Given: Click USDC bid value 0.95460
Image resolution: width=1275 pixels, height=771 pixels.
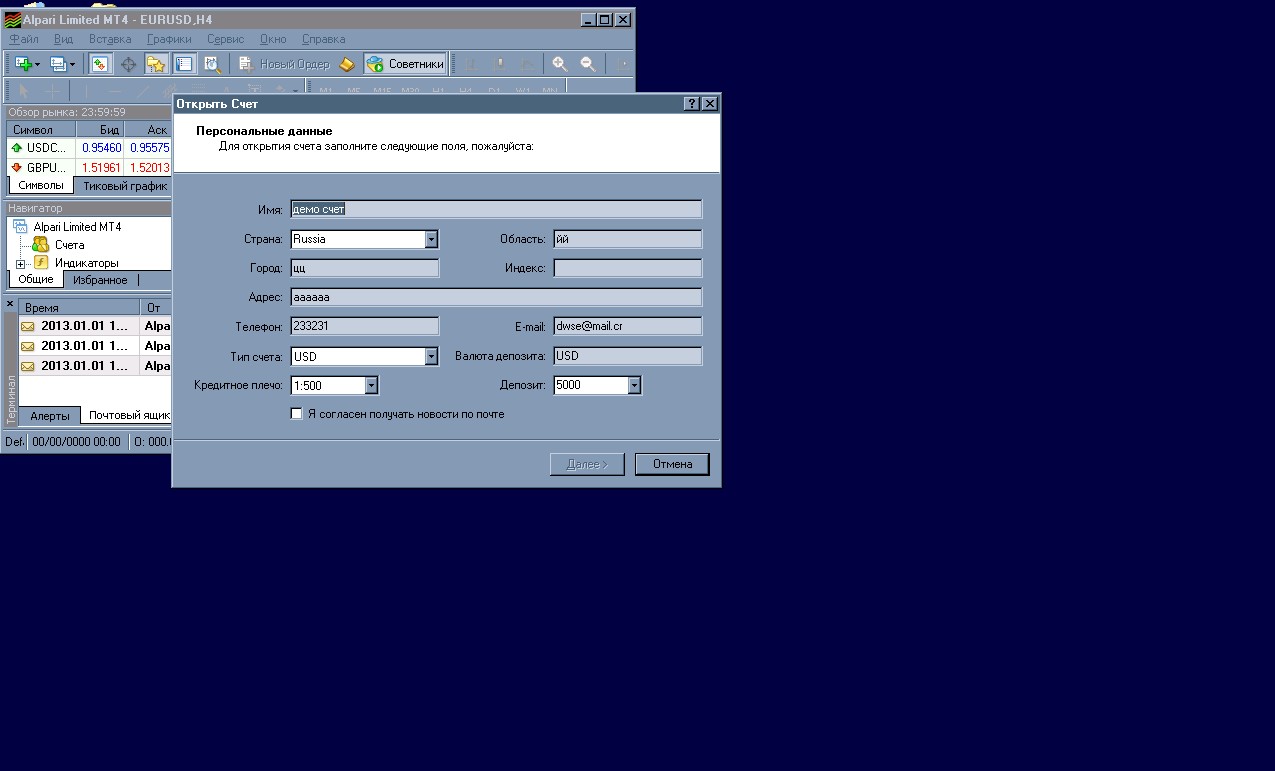Looking at the screenshot, I should click(101, 148).
